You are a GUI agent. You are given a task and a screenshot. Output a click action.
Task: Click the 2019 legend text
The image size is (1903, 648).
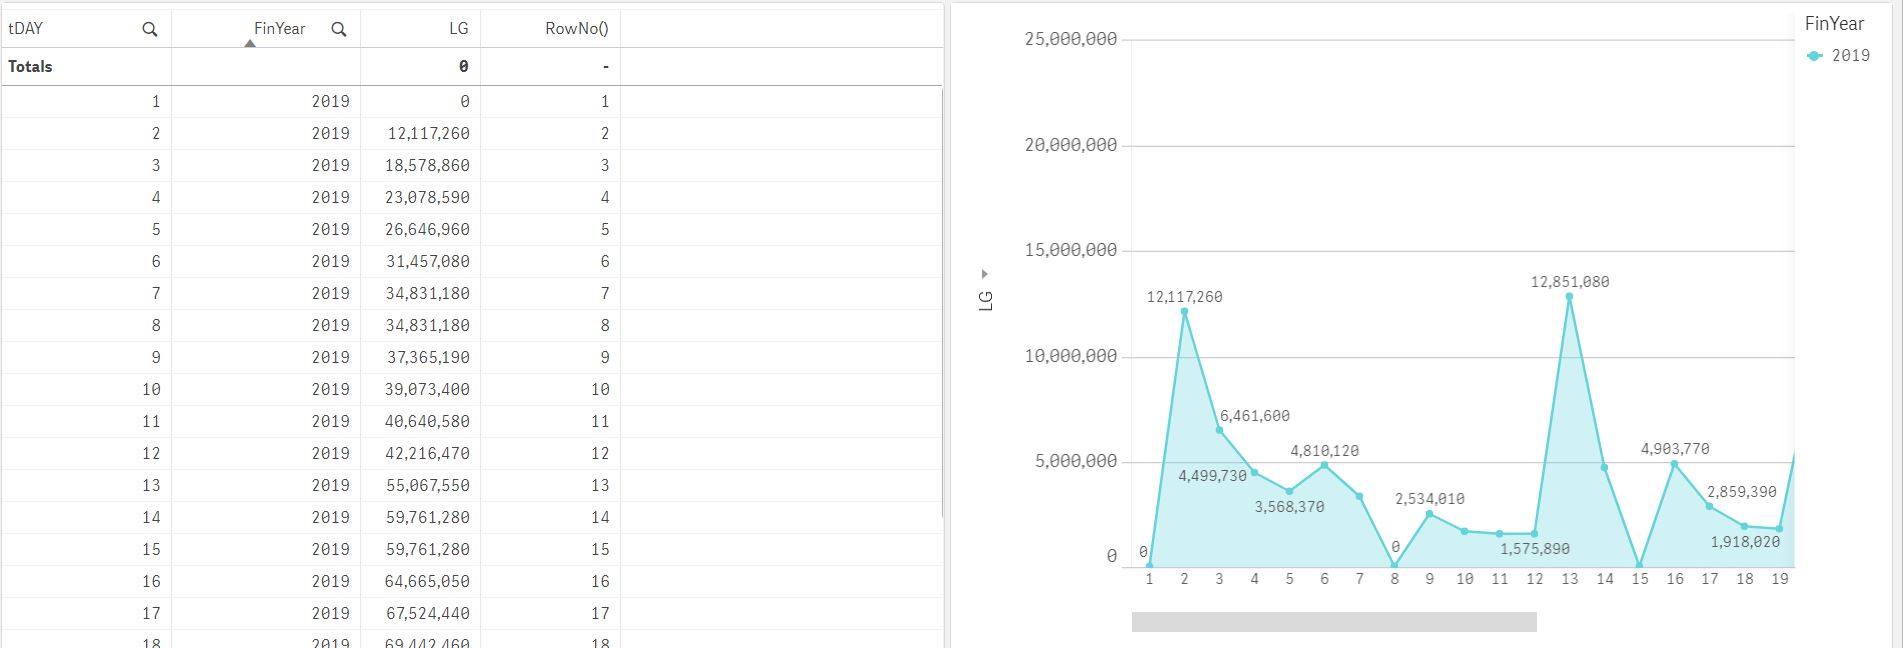1851,56
